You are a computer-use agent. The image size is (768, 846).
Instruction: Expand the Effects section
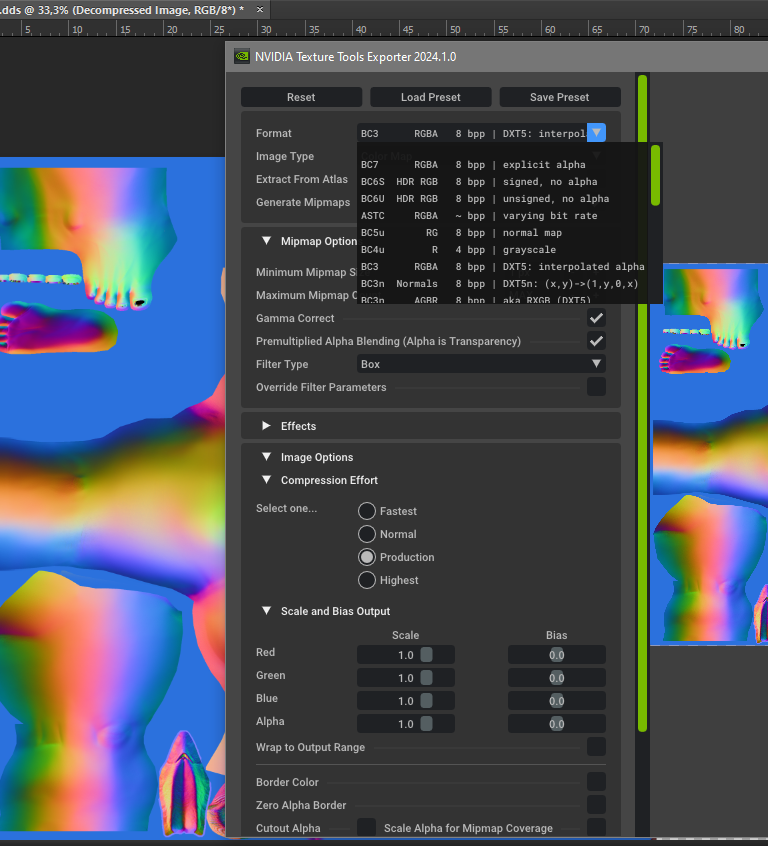tap(267, 426)
